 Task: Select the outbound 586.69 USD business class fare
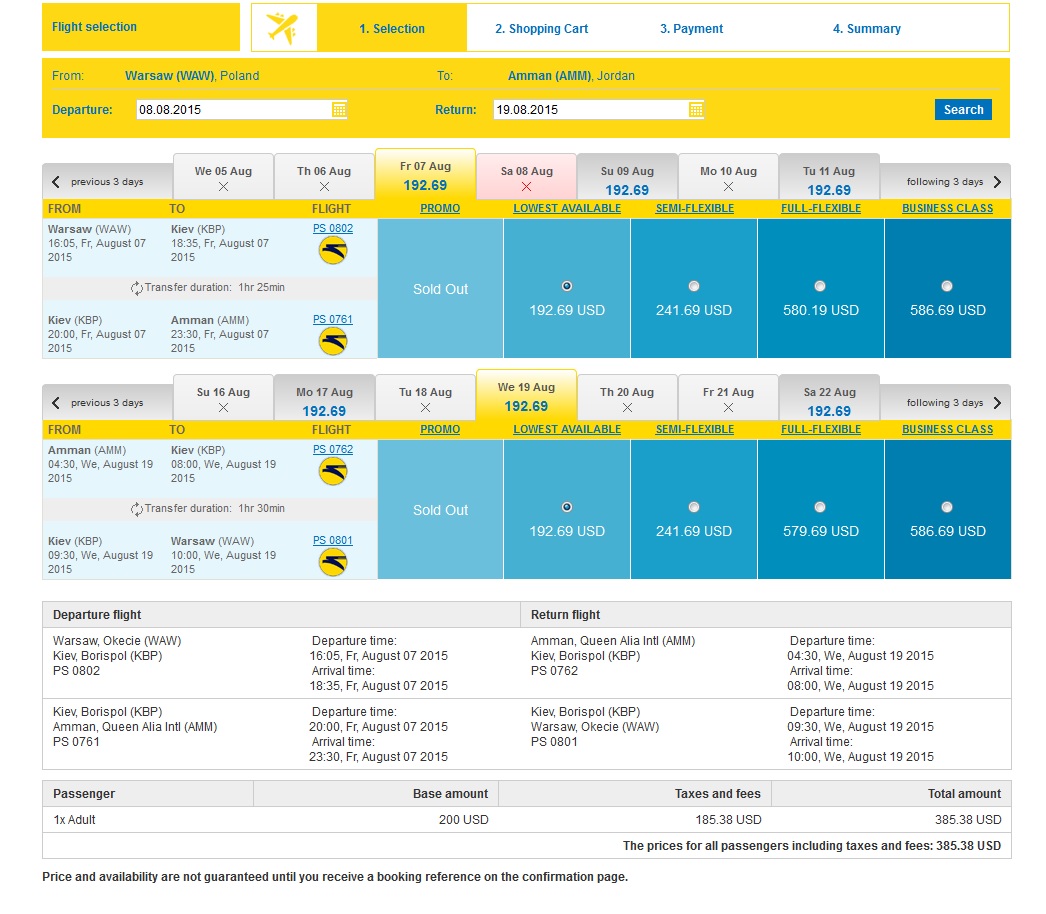(x=947, y=286)
